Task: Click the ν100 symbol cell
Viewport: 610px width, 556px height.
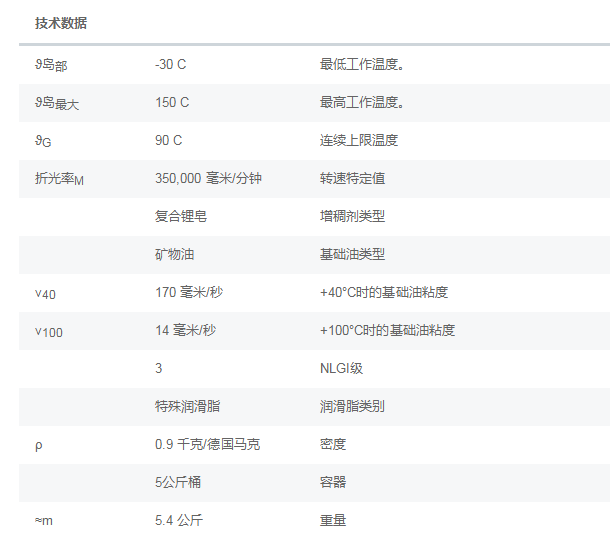Action: [49, 332]
